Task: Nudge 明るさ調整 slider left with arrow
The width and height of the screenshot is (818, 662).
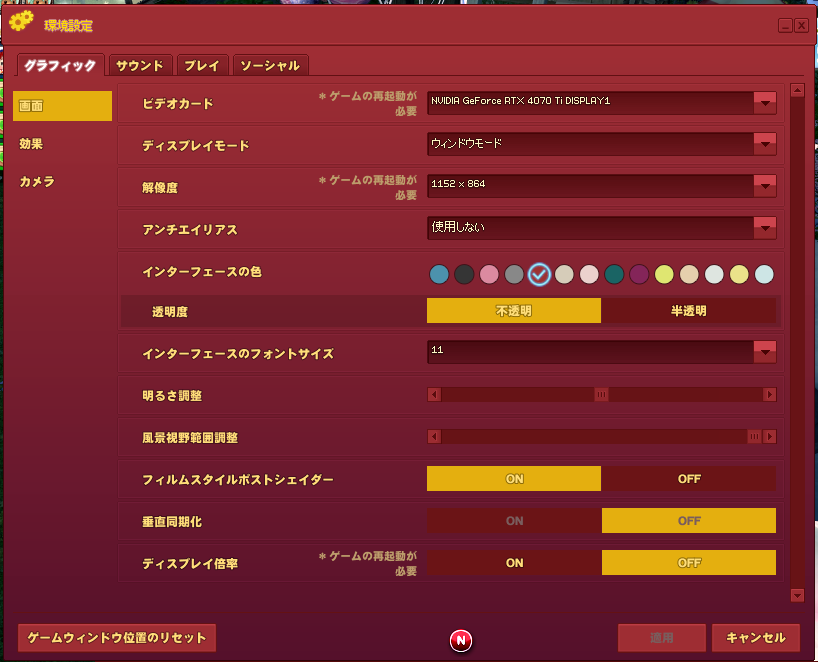Action: [434, 394]
